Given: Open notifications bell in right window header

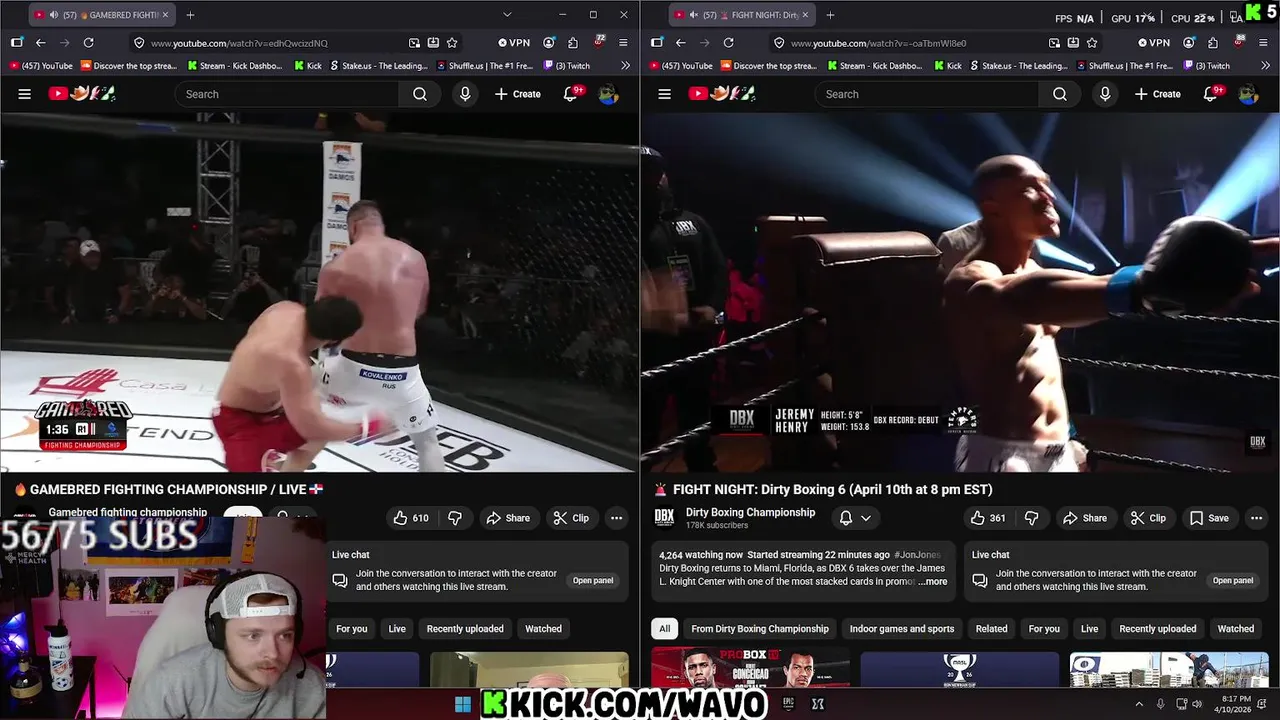Looking at the screenshot, I should pos(1212,93).
